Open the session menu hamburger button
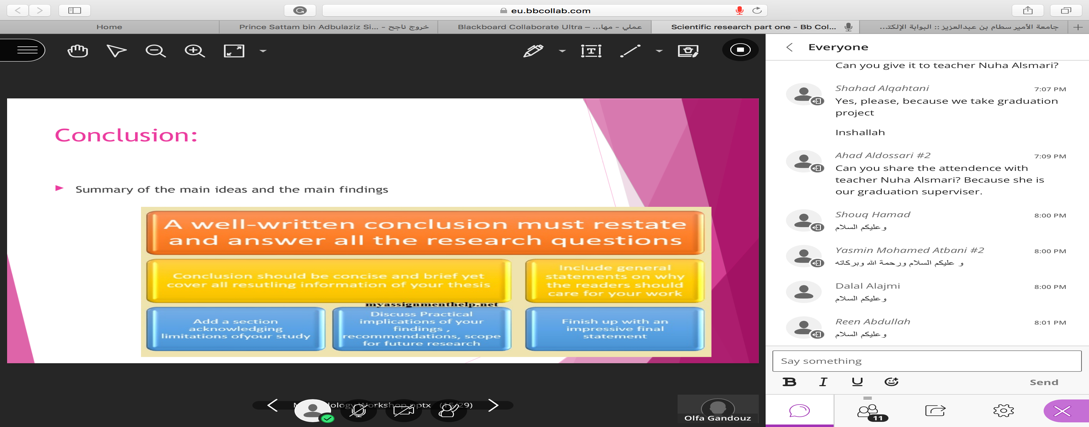 [25, 50]
